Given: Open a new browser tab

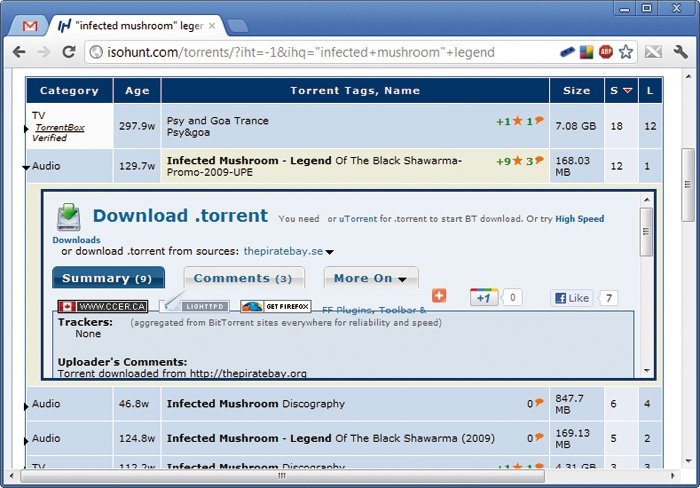Looking at the screenshot, I should click(x=237, y=26).
